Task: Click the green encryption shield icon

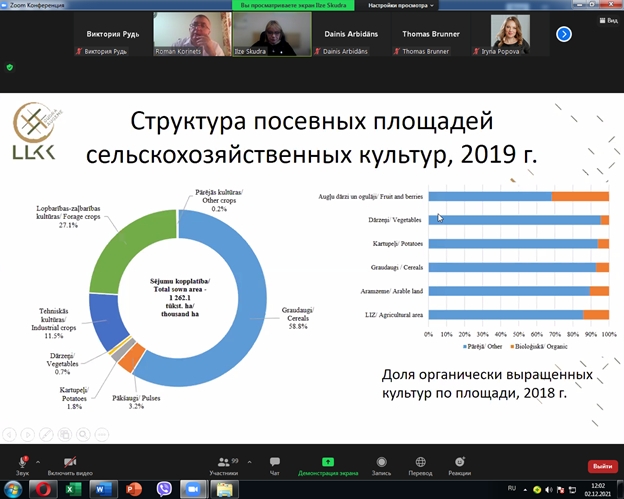Action: click(10, 67)
